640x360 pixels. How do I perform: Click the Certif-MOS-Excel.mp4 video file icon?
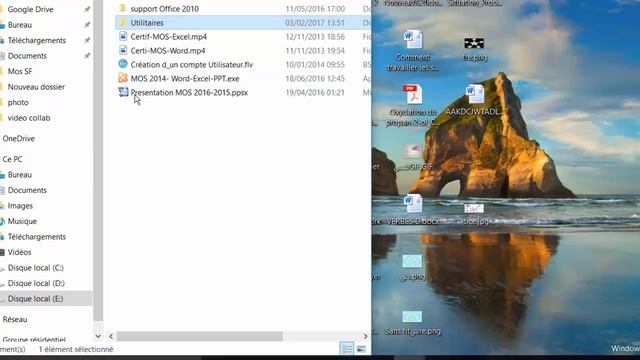point(123,36)
